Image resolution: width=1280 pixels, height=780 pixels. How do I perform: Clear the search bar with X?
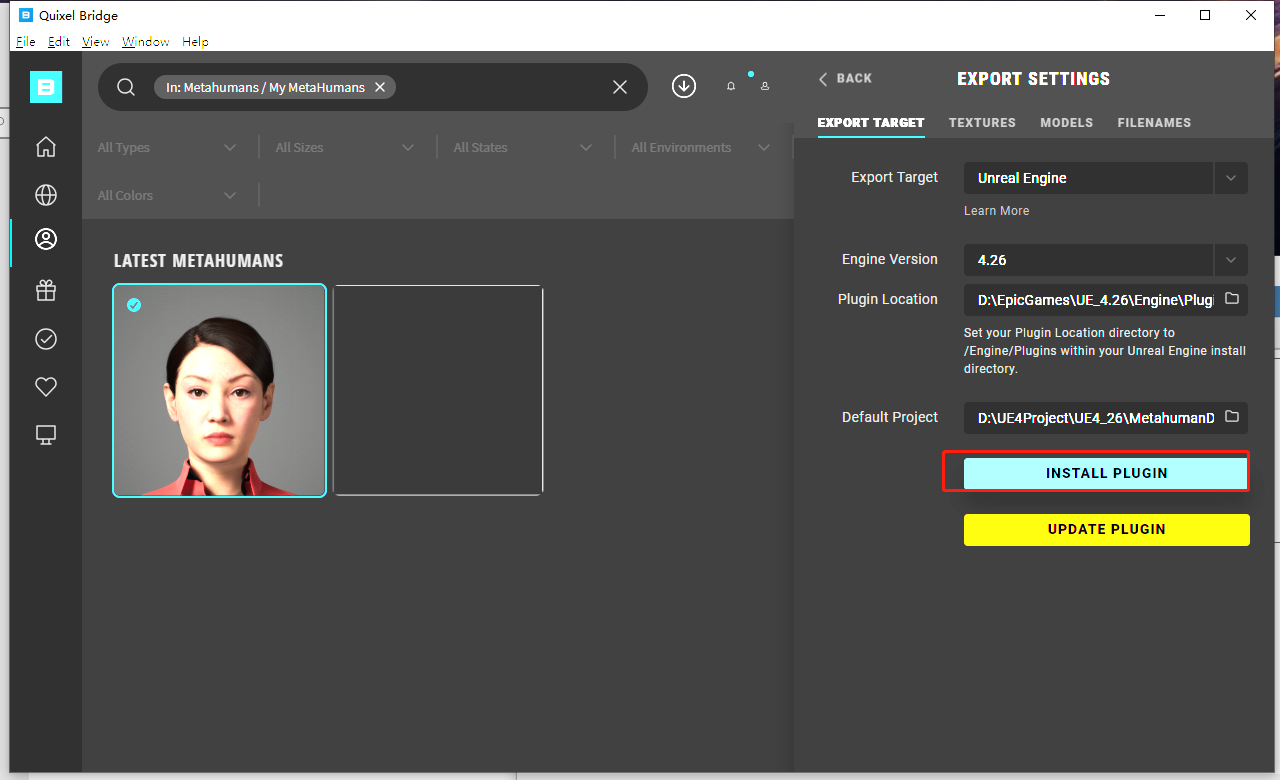click(x=620, y=87)
